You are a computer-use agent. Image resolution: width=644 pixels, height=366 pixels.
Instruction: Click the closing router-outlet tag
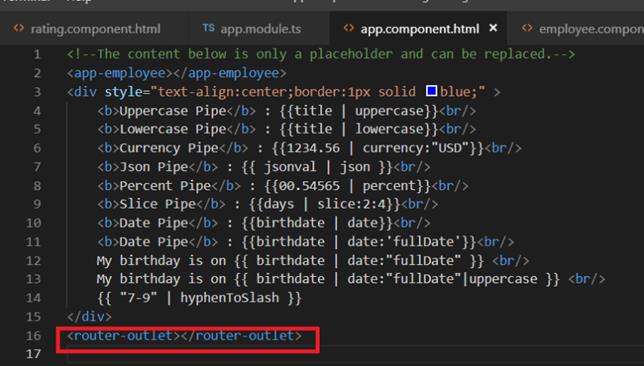tap(241, 336)
